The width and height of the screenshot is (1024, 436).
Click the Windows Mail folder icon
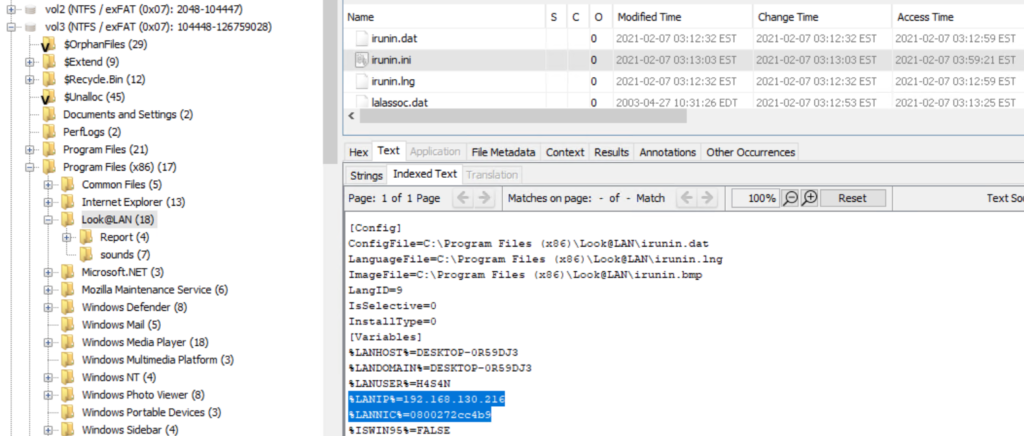pyautogui.click(x=68, y=324)
